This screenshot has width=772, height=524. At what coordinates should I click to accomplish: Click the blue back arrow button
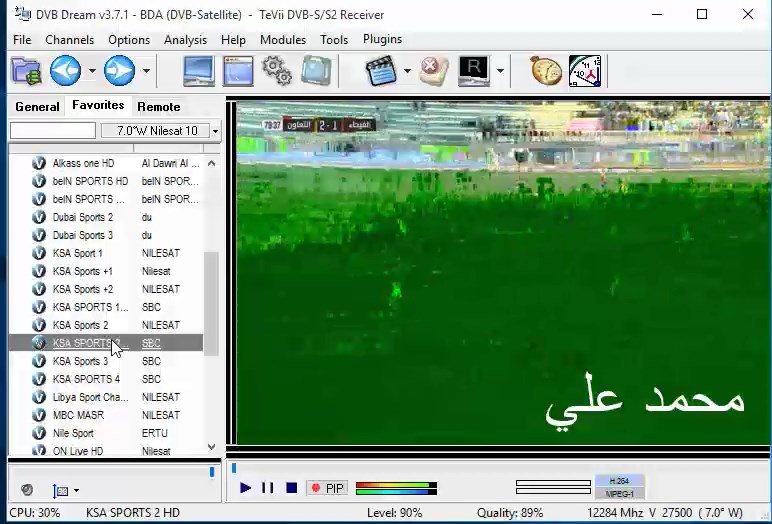click(x=65, y=71)
